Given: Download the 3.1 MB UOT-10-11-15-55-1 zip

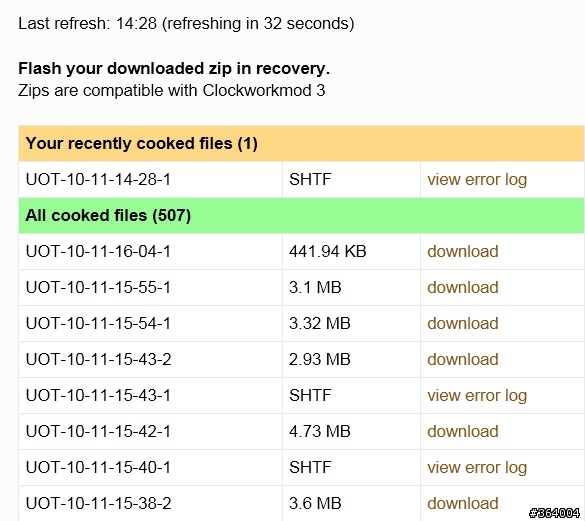Looking at the screenshot, I should pyautogui.click(x=463, y=287).
